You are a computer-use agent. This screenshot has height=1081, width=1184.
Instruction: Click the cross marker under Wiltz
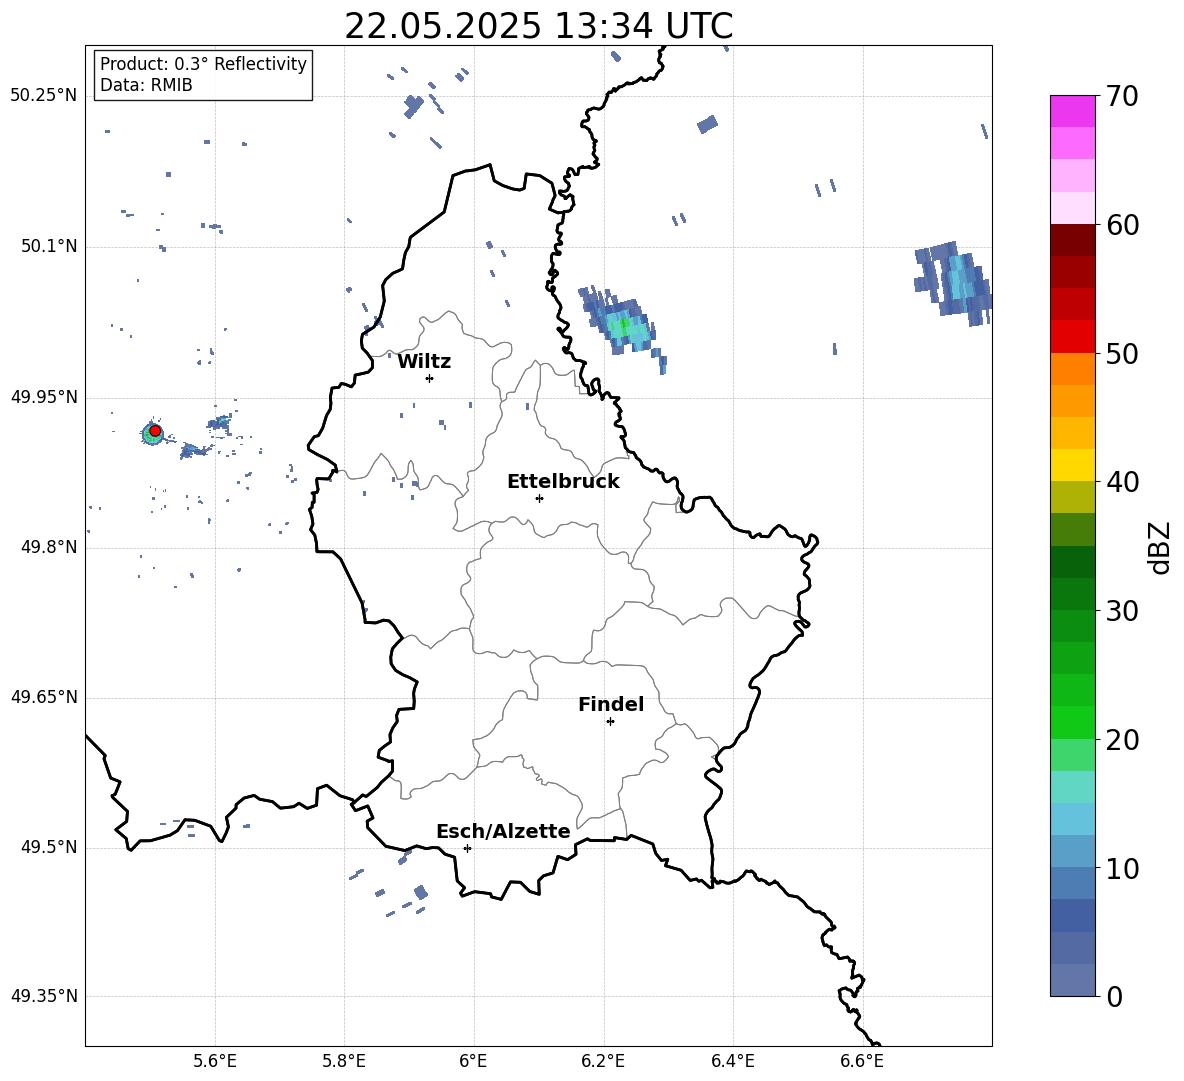tap(430, 378)
